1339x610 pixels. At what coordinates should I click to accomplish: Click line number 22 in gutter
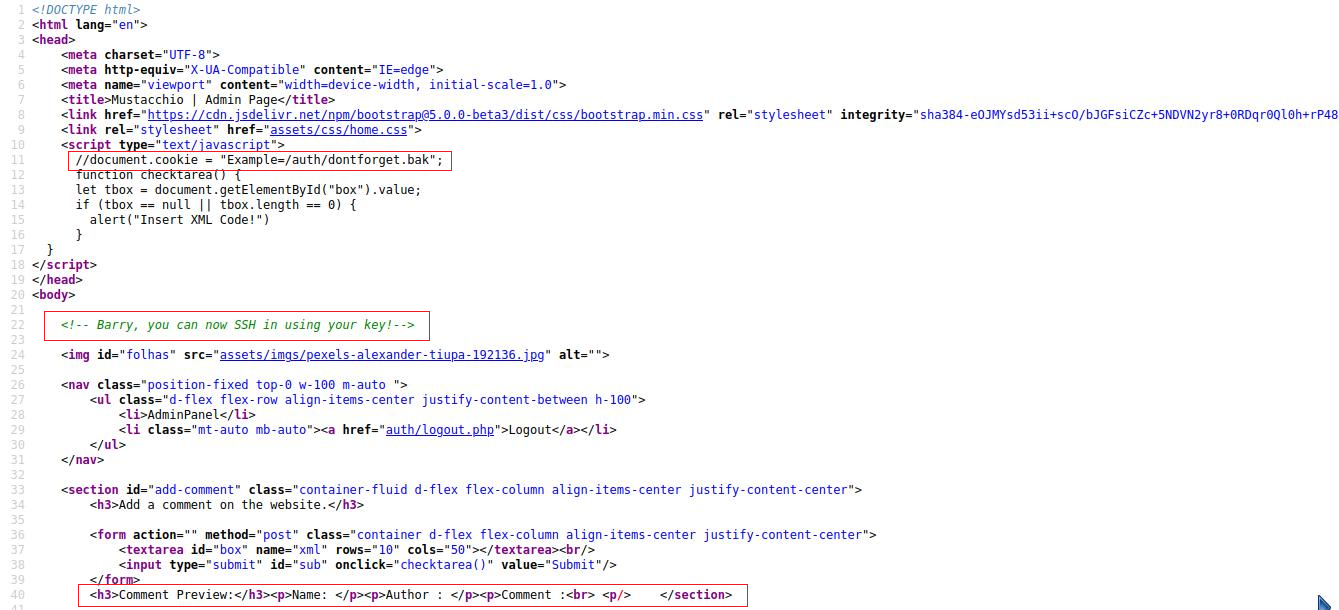tap(17, 325)
